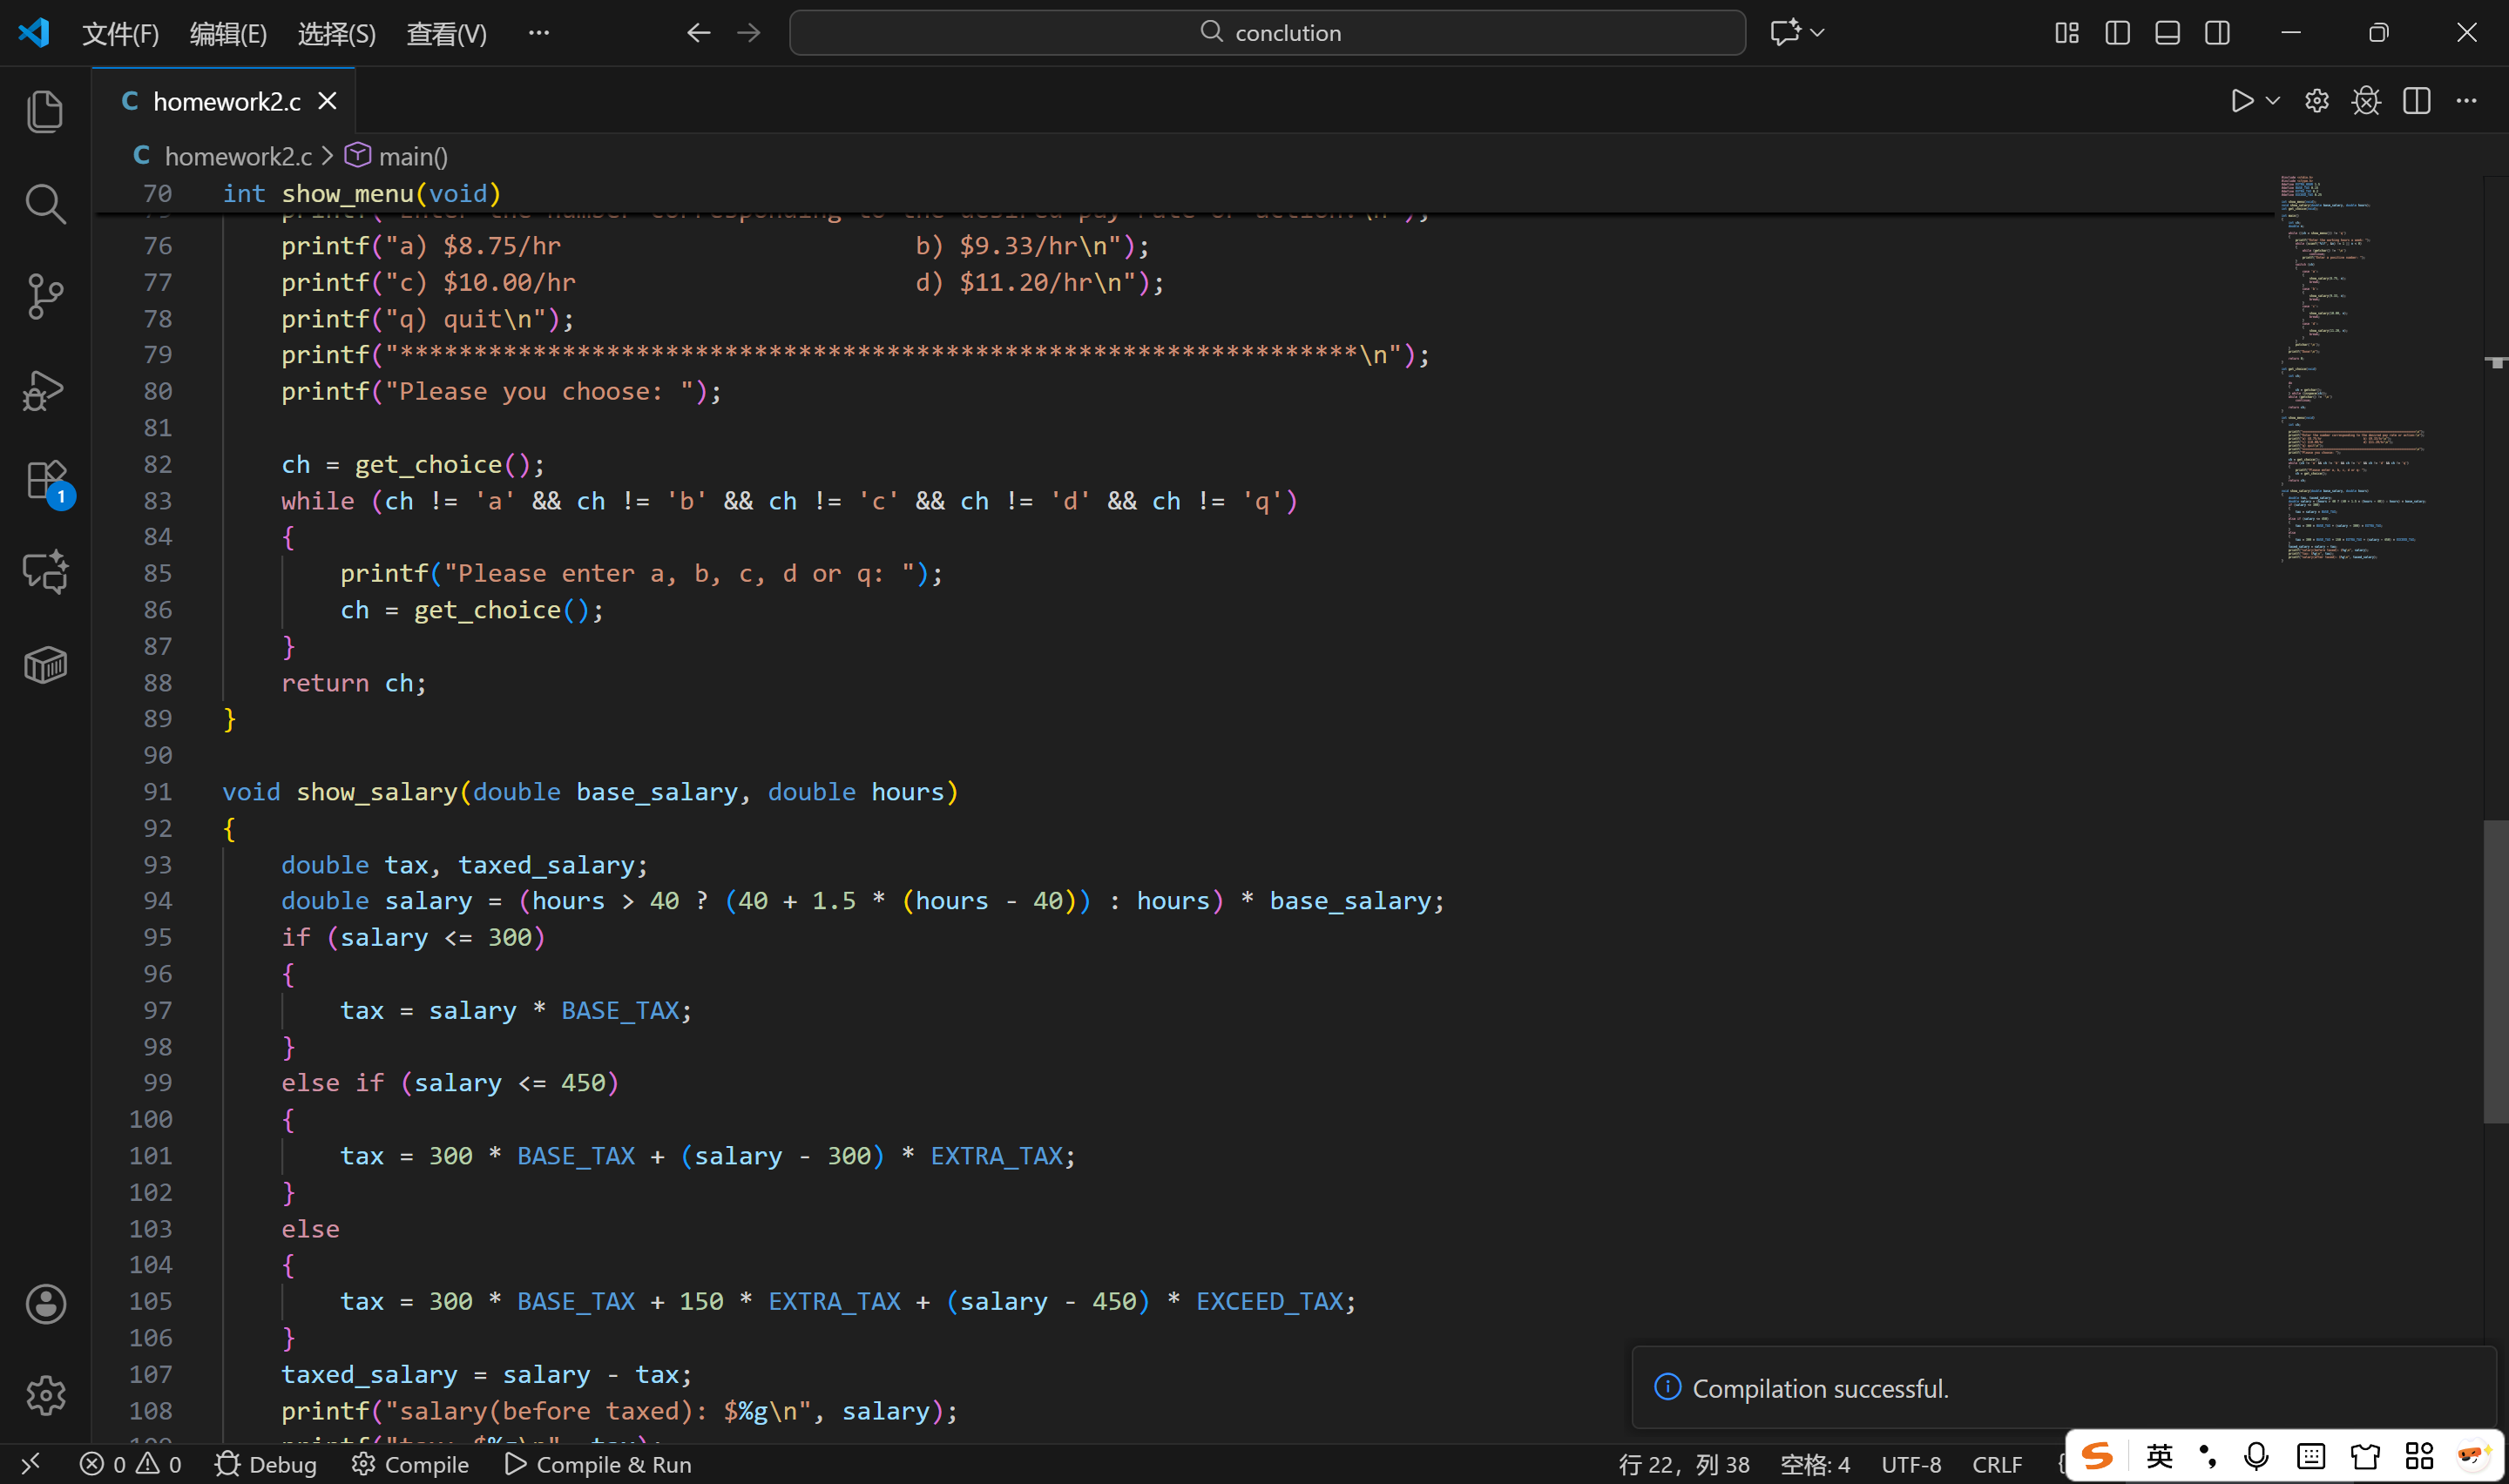Toggle the bottom panel layout button
The height and width of the screenshot is (1484, 2509).
click(2167, 33)
